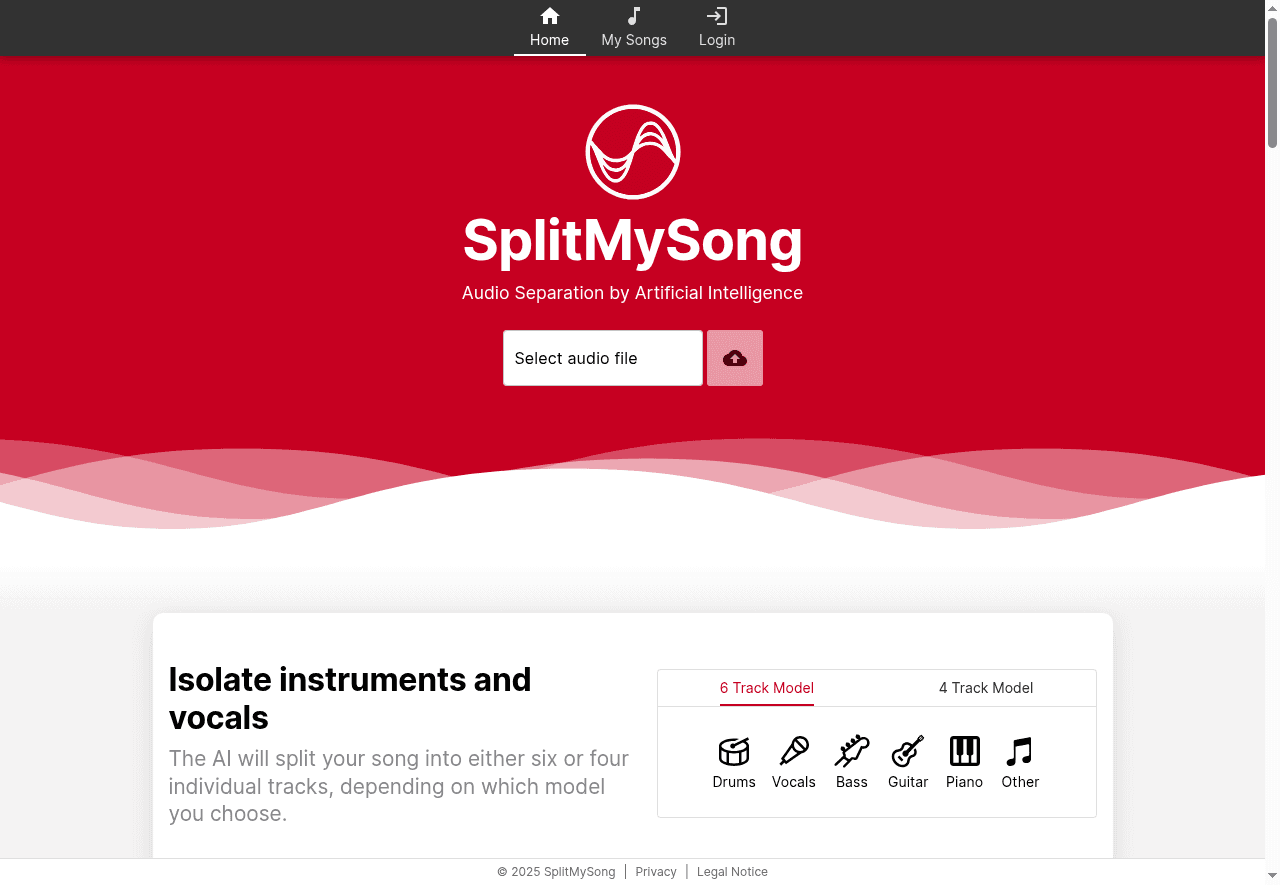Click the Audio Separation tagline text
1280x885 pixels.
tap(632, 293)
